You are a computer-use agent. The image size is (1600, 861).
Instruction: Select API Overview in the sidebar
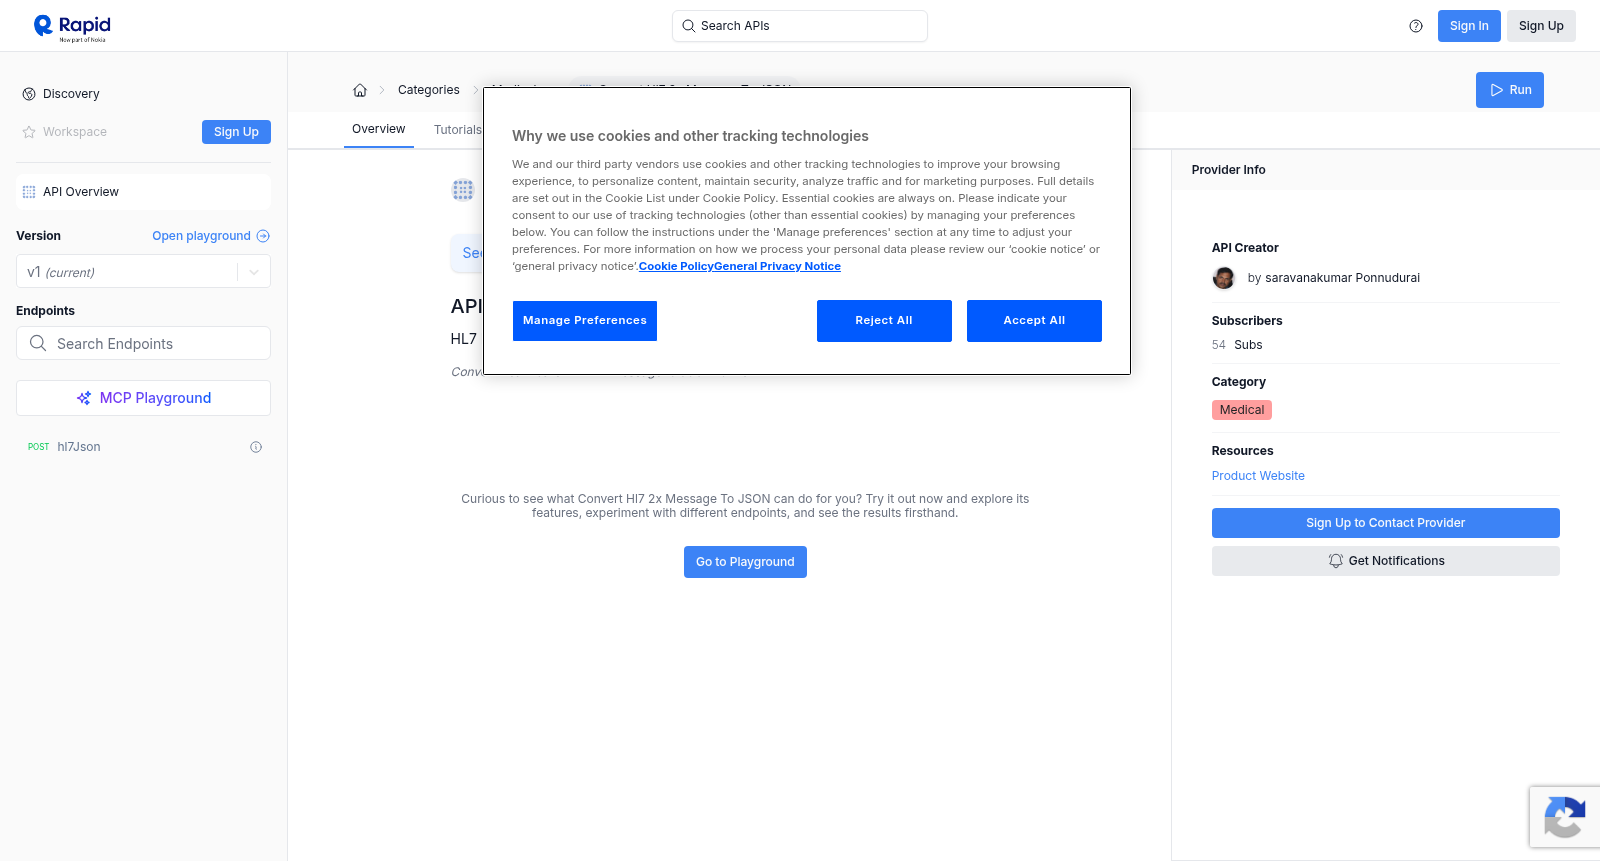pyautogui.click(x=143, y=192)
